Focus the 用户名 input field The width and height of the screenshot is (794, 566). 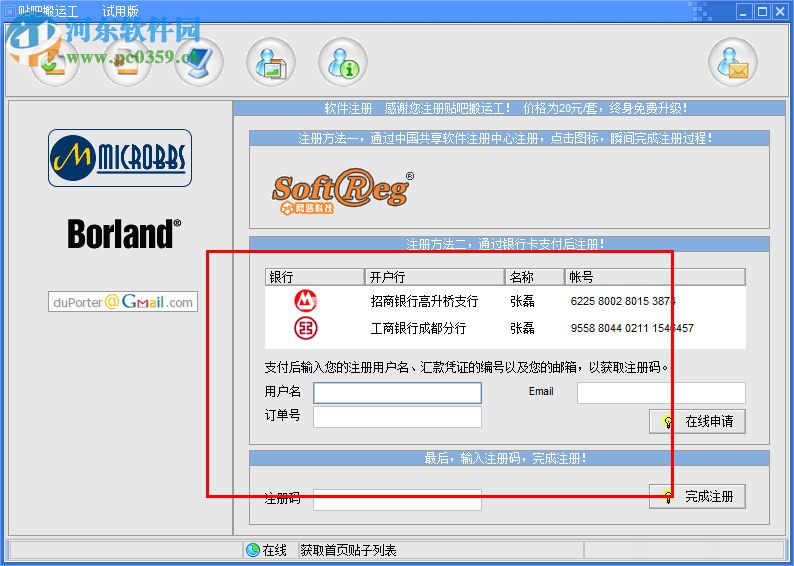point(398,393)
